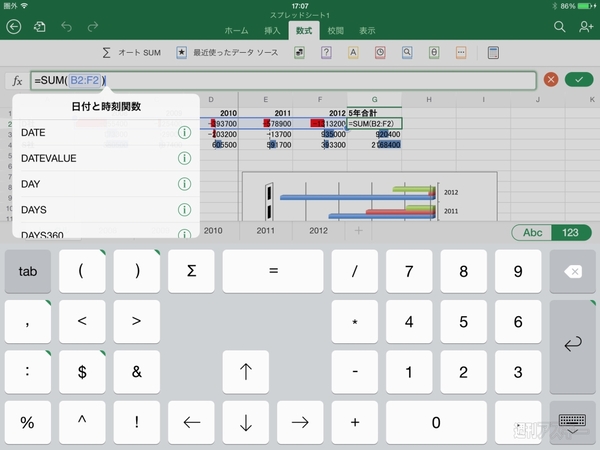Tap the up arrow key
Image resolution: width=600 pixels, height=450 pixels.
pyautogui.click(x=246, y=372)
